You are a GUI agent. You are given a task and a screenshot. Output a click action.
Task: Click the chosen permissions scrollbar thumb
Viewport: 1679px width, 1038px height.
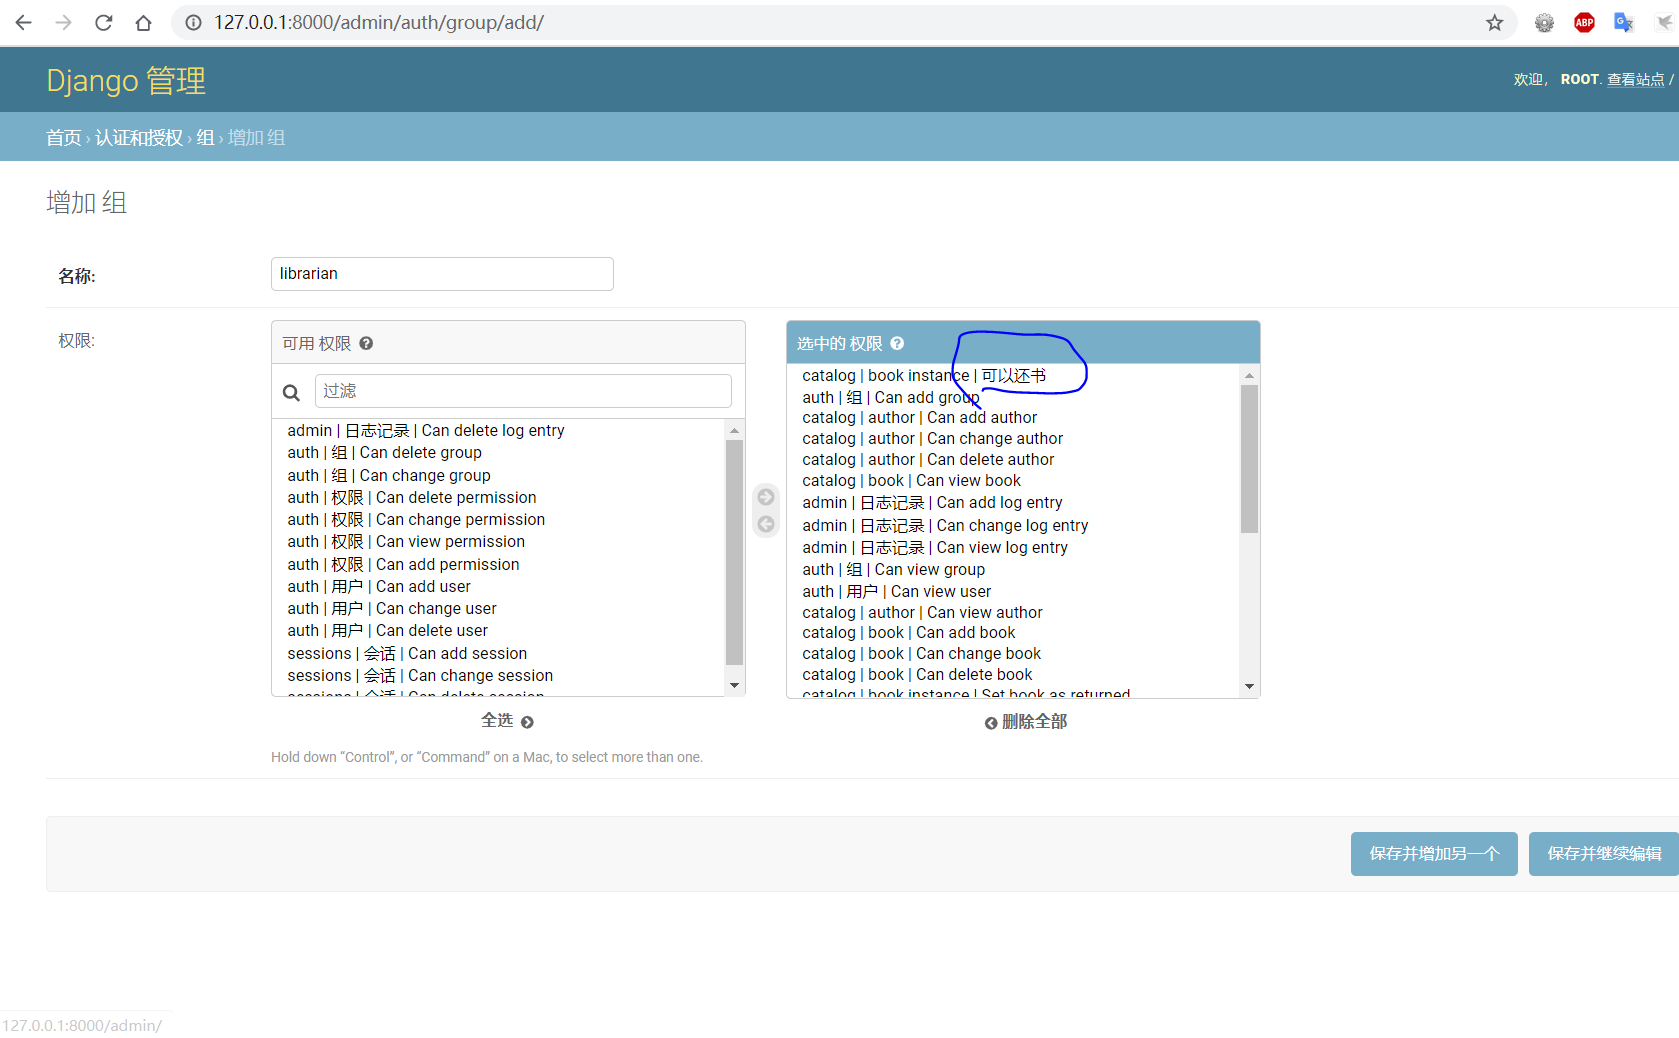(1249, 458)
